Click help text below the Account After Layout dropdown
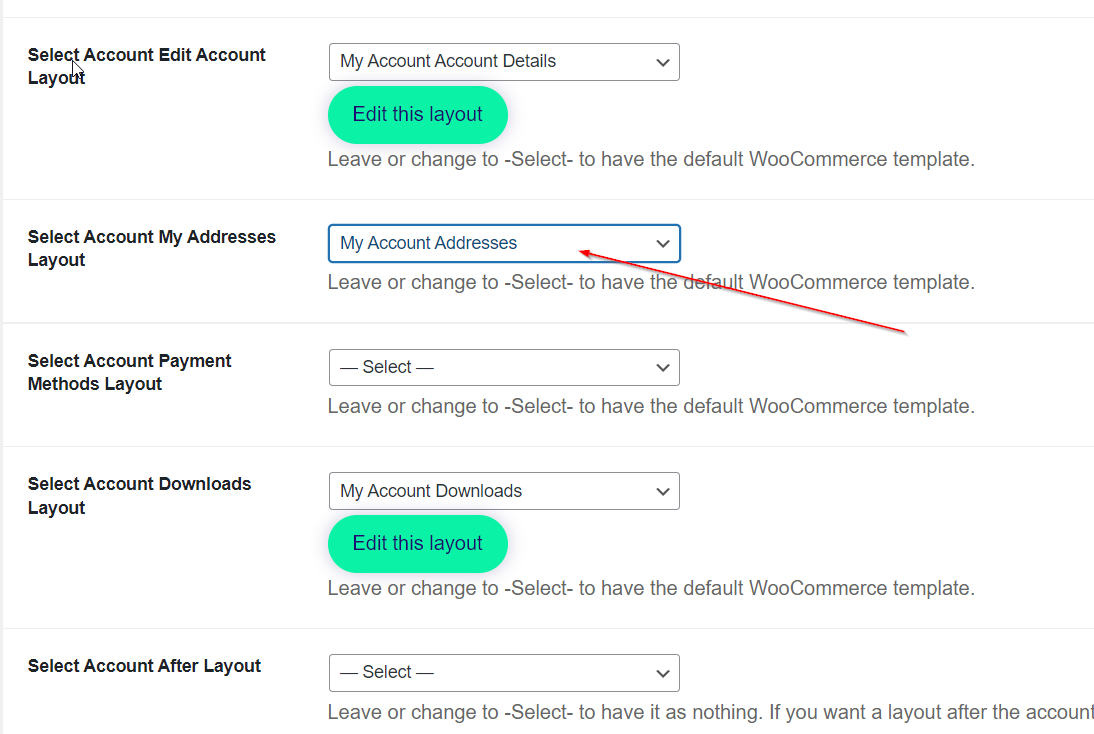This screenshot has width=1094, height=734. (x=700, y=712)
